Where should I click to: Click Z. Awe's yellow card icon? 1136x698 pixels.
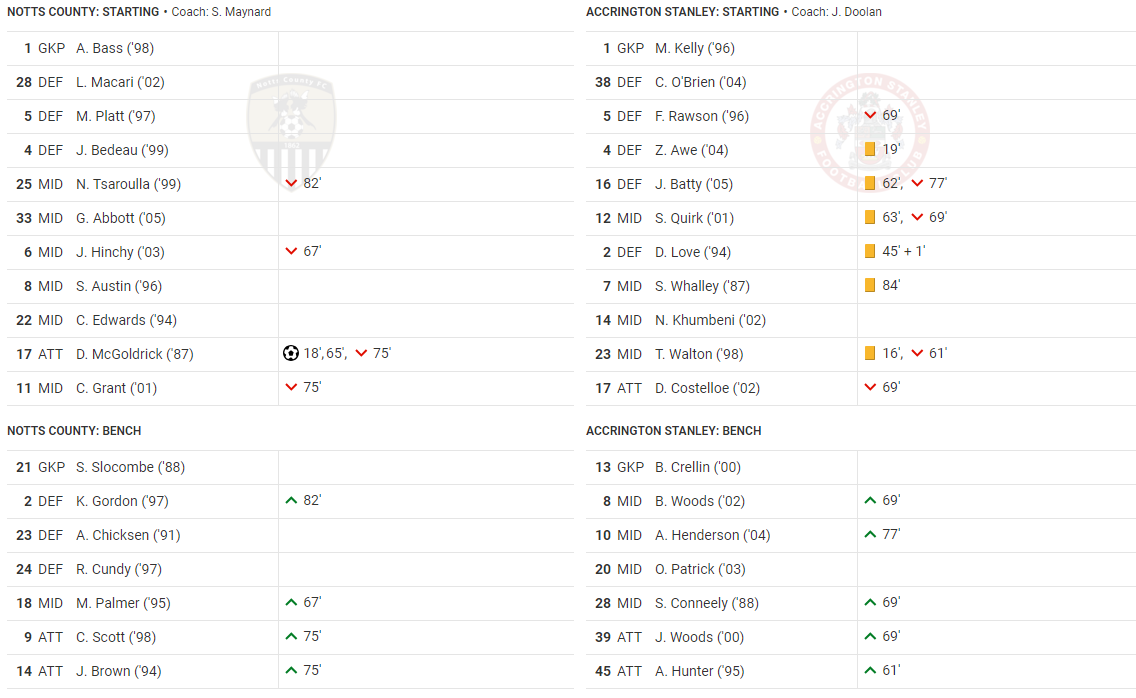point(870,149)
